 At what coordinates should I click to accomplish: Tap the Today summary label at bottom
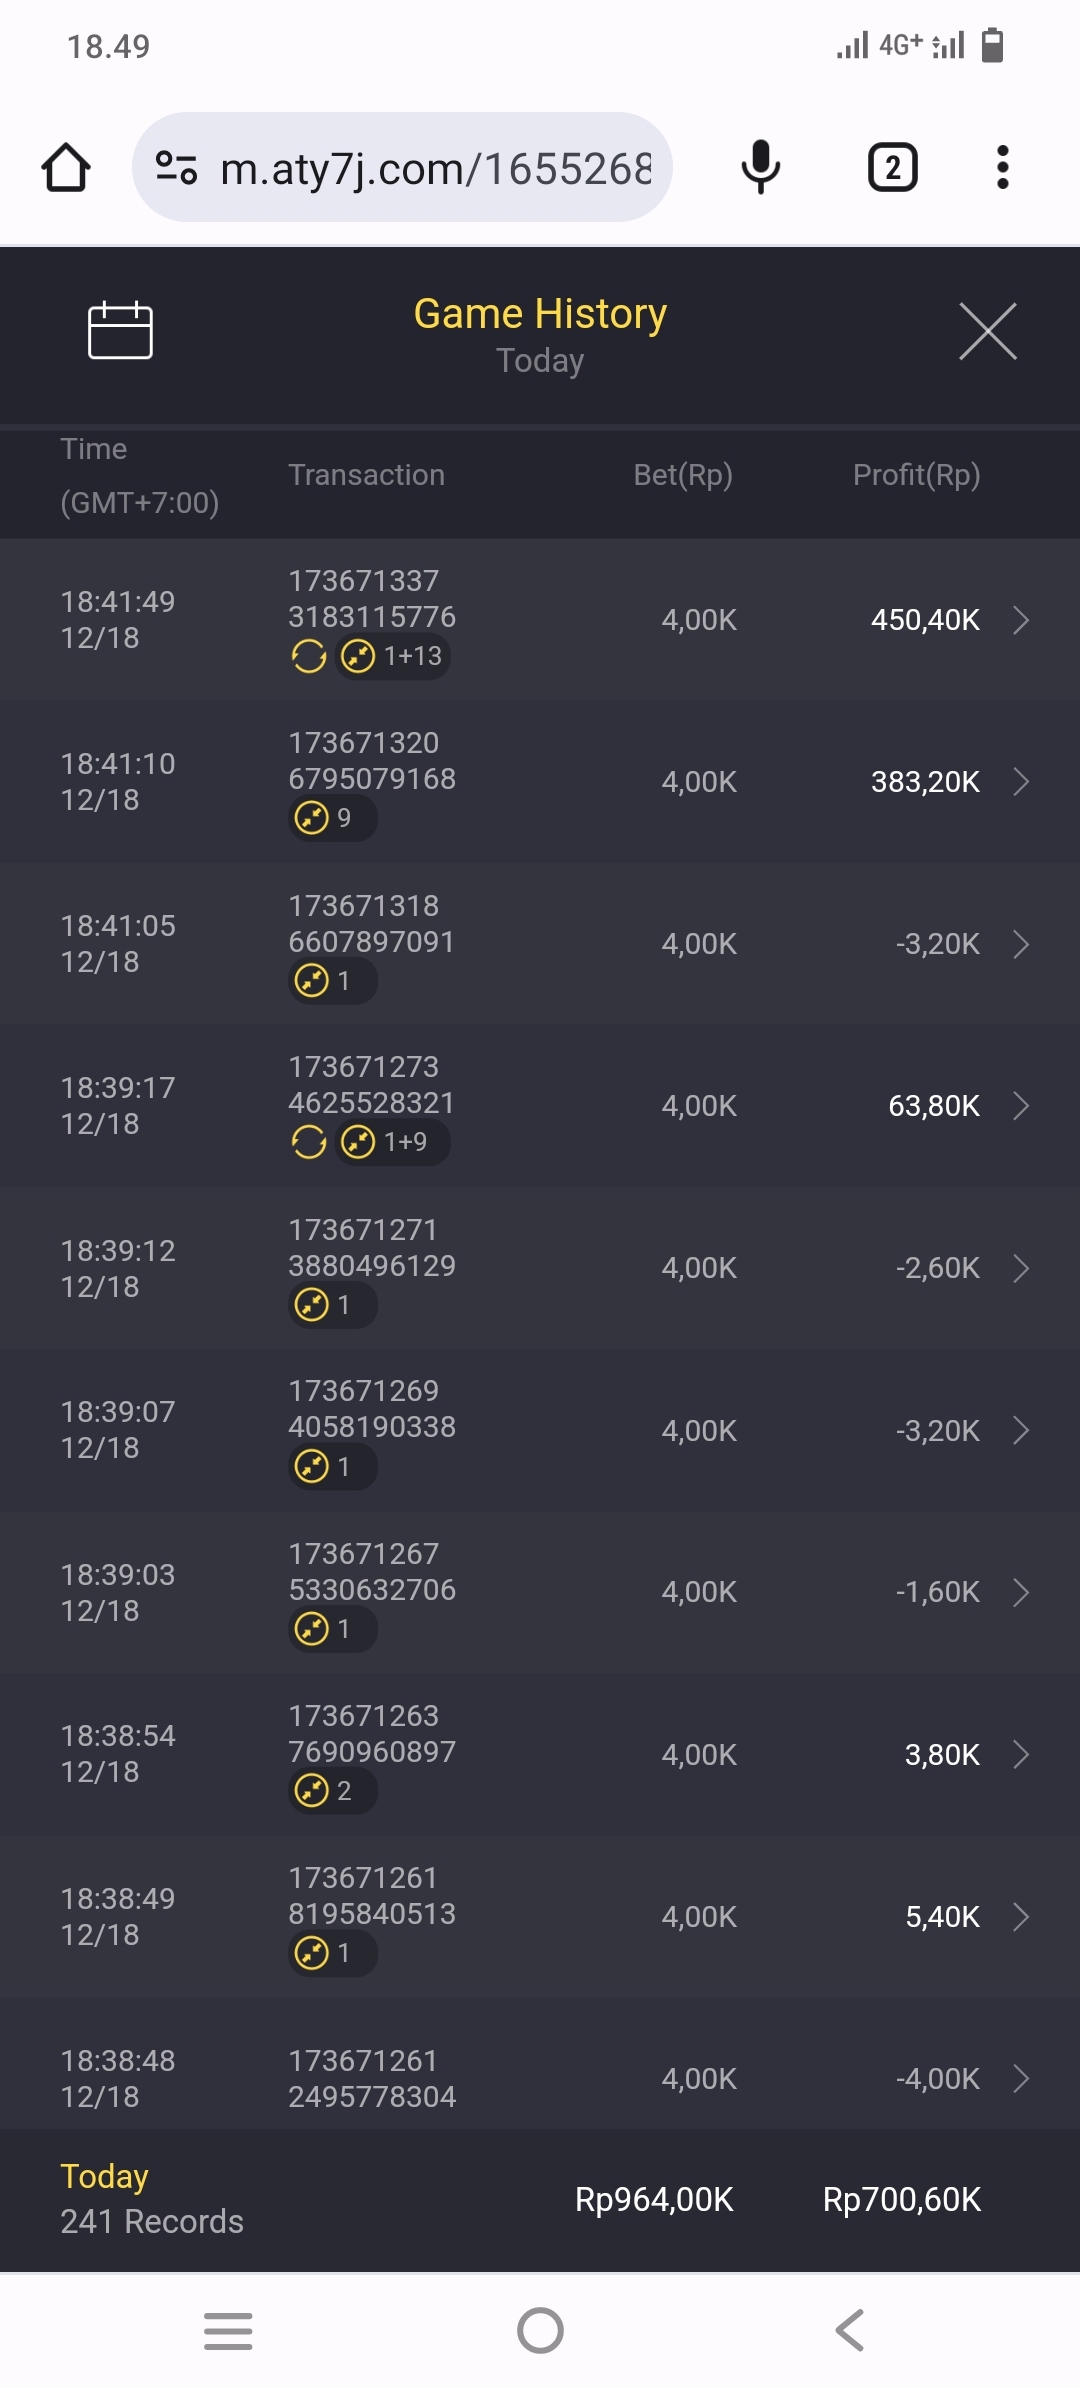click(x=104, y=2177)
